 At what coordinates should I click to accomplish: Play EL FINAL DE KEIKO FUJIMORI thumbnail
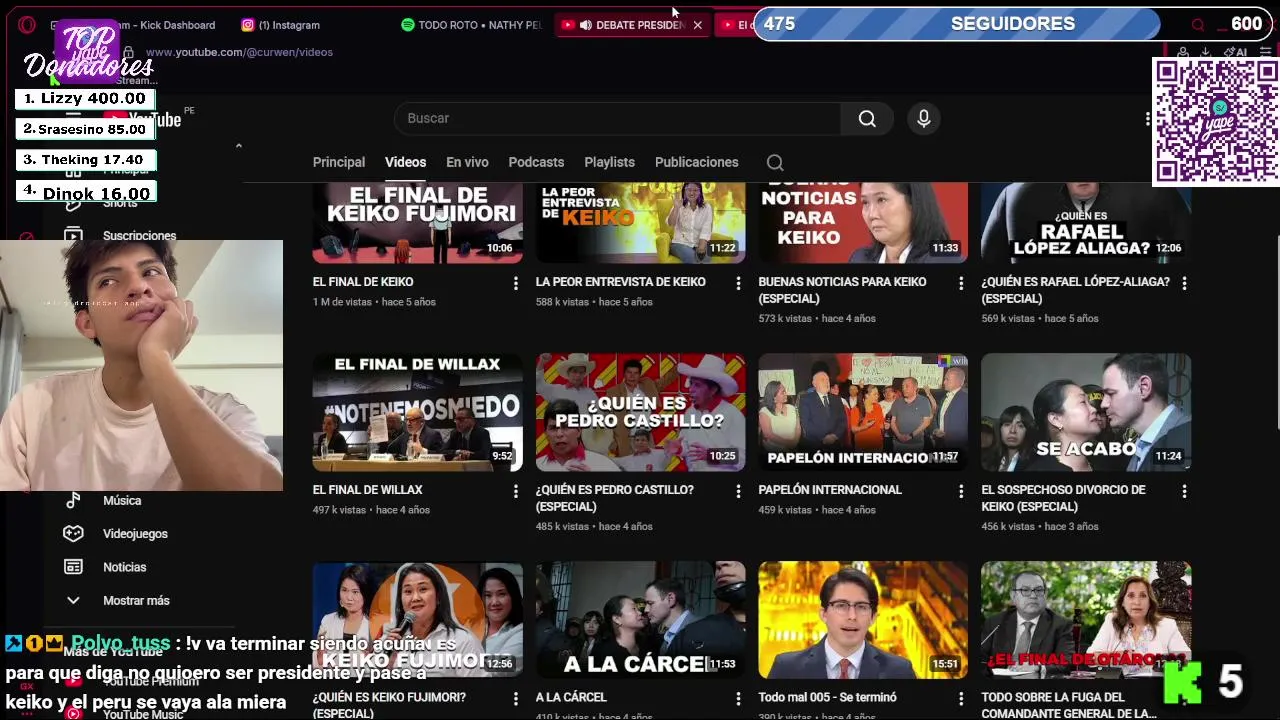417,223
